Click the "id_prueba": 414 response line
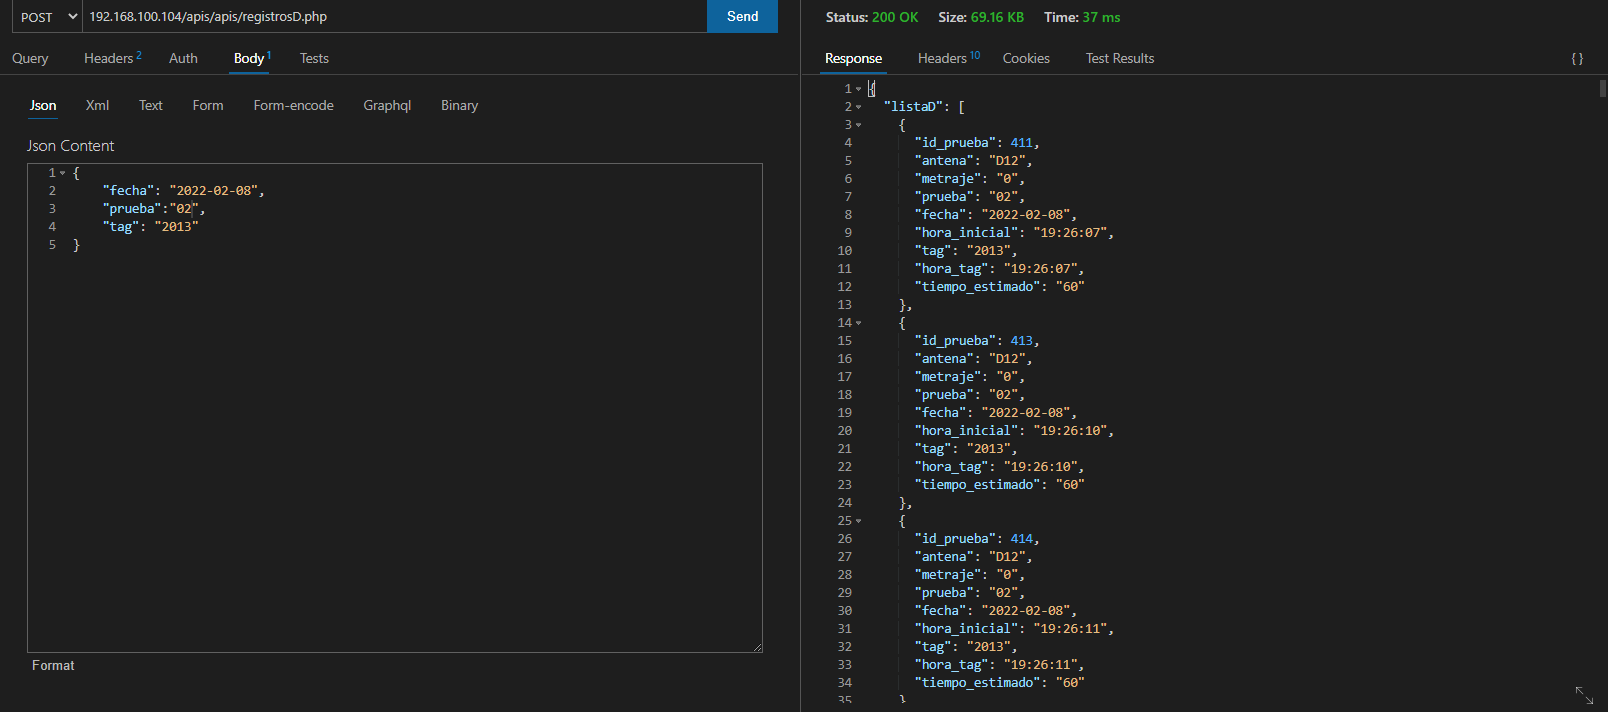This screenshot has height=712, width=1608. [x=977, y=539]
